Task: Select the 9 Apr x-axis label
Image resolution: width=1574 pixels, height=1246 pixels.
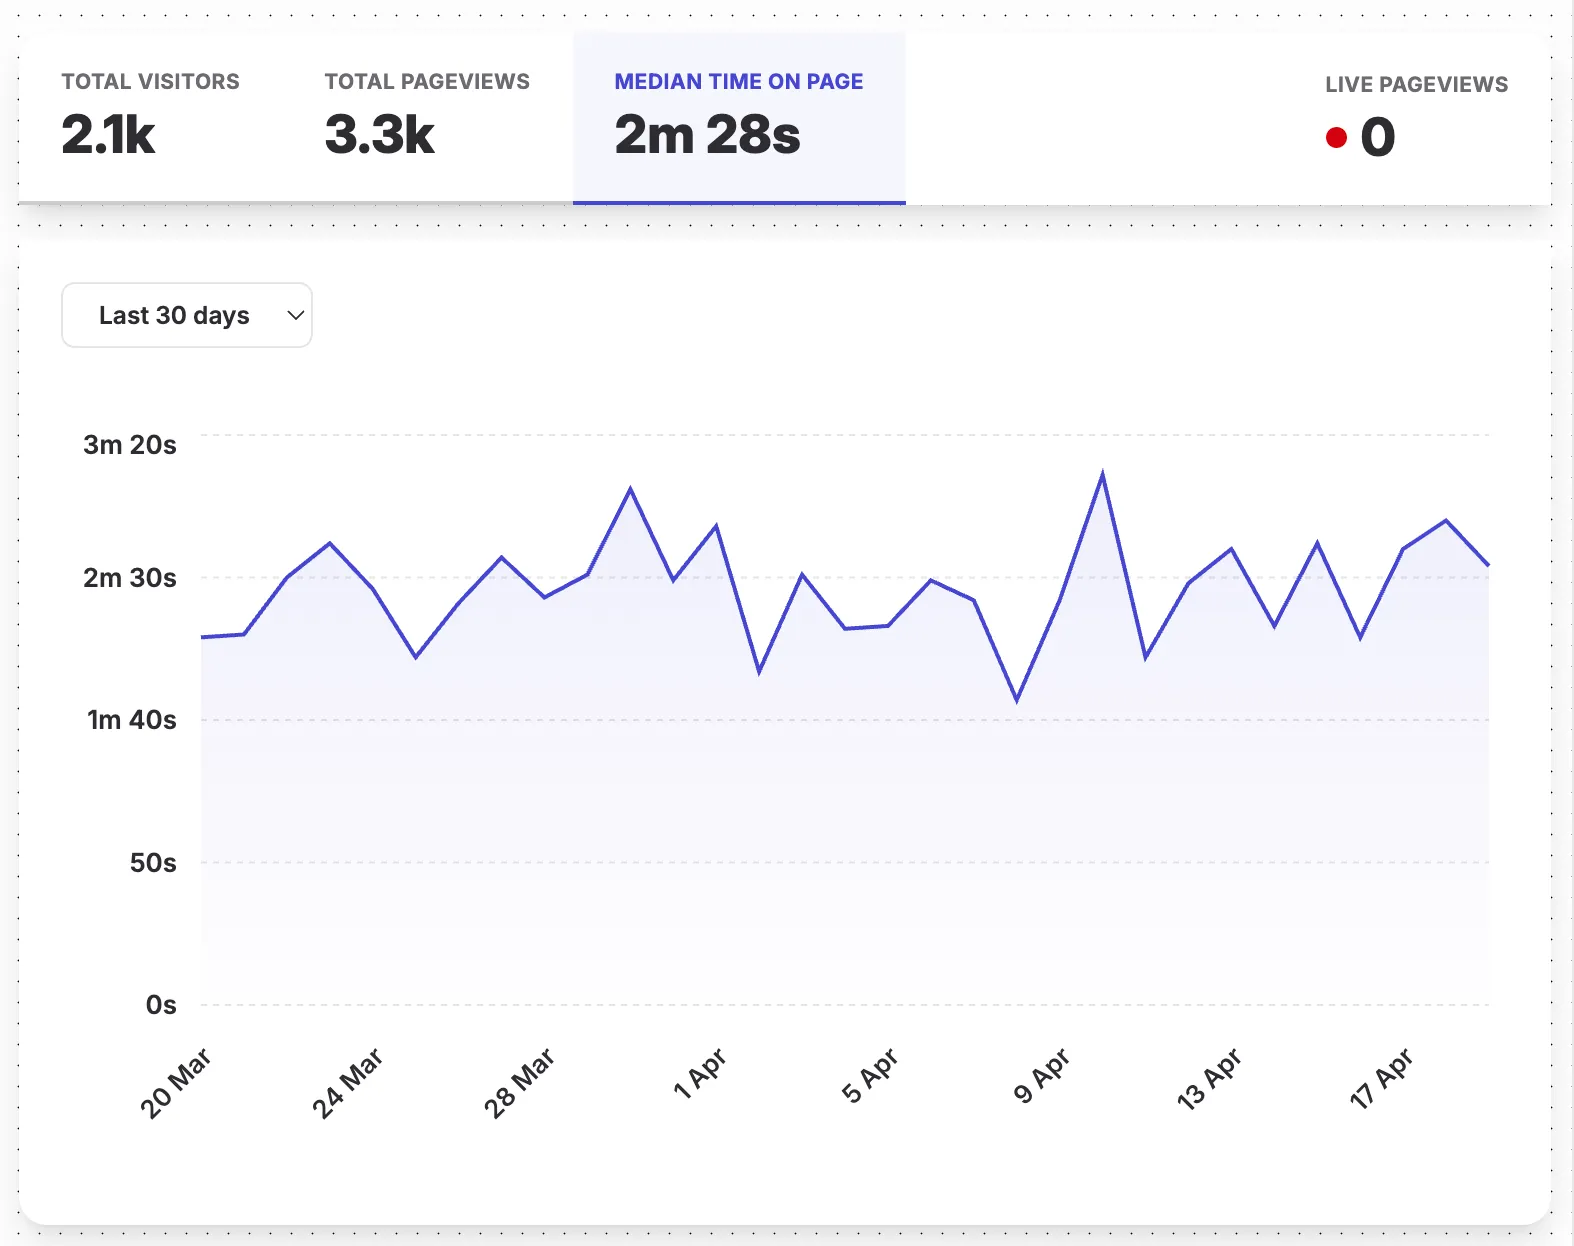Action: (x=1042, y=1076)
